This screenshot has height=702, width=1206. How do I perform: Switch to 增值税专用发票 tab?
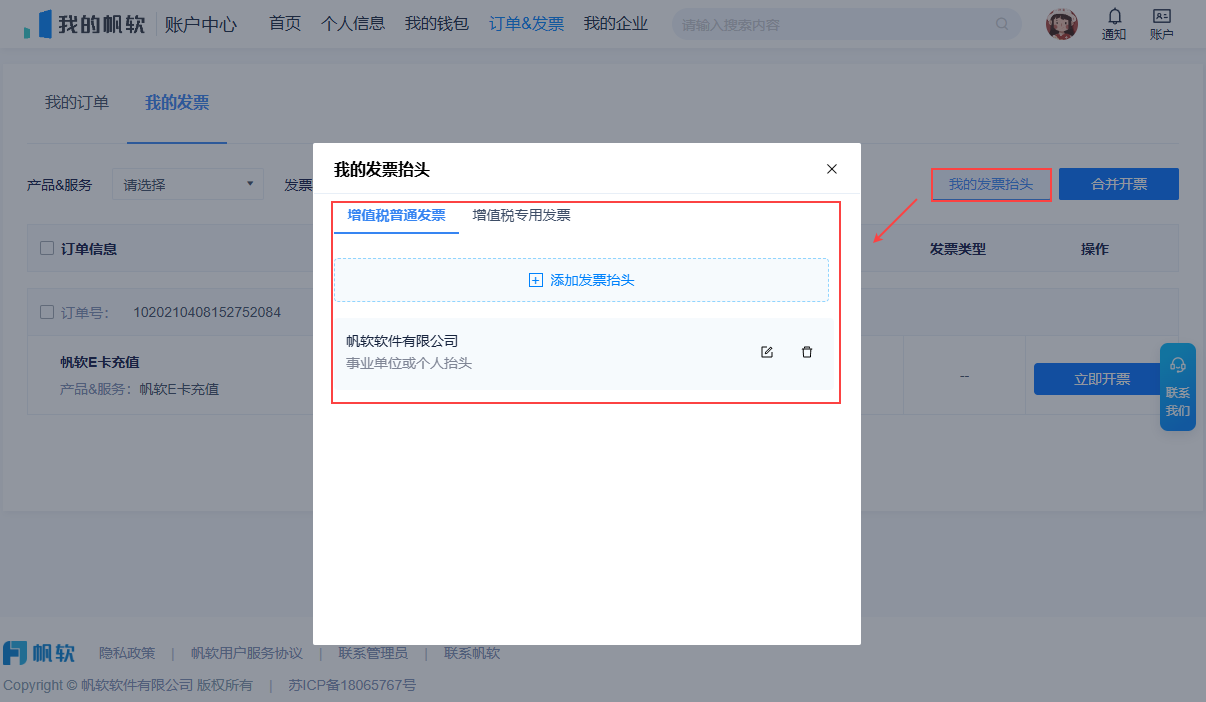click(521, 215)
